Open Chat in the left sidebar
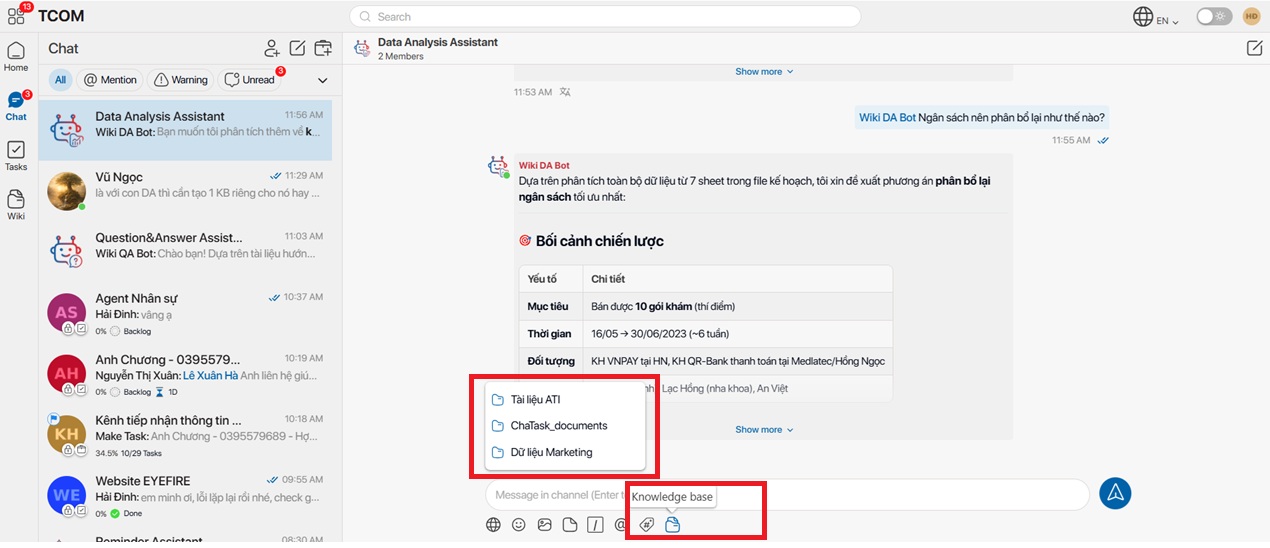The height and width of the screenshot is (548, 1270). pos(16,106)
